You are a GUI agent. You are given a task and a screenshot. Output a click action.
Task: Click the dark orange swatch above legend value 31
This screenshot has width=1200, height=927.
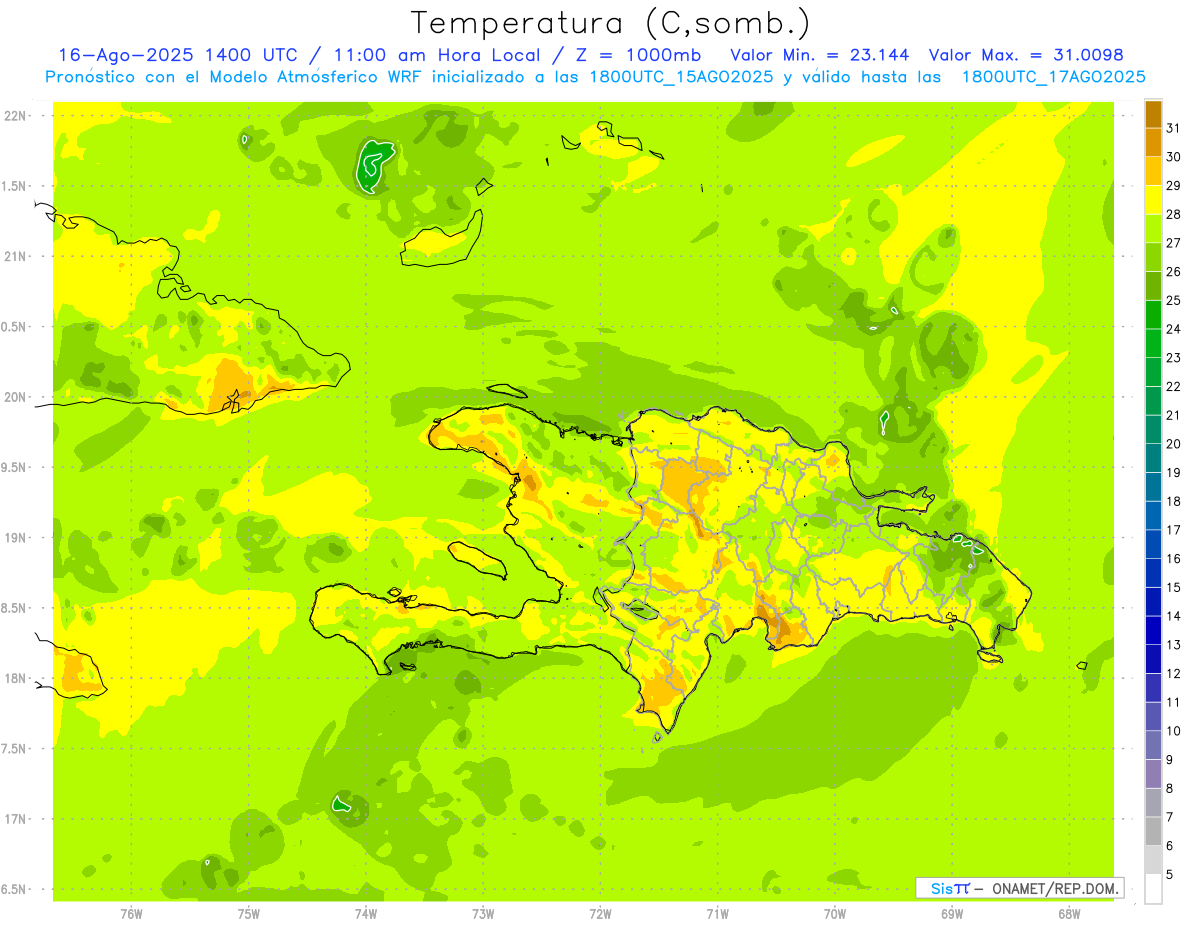click(1153, 114)
